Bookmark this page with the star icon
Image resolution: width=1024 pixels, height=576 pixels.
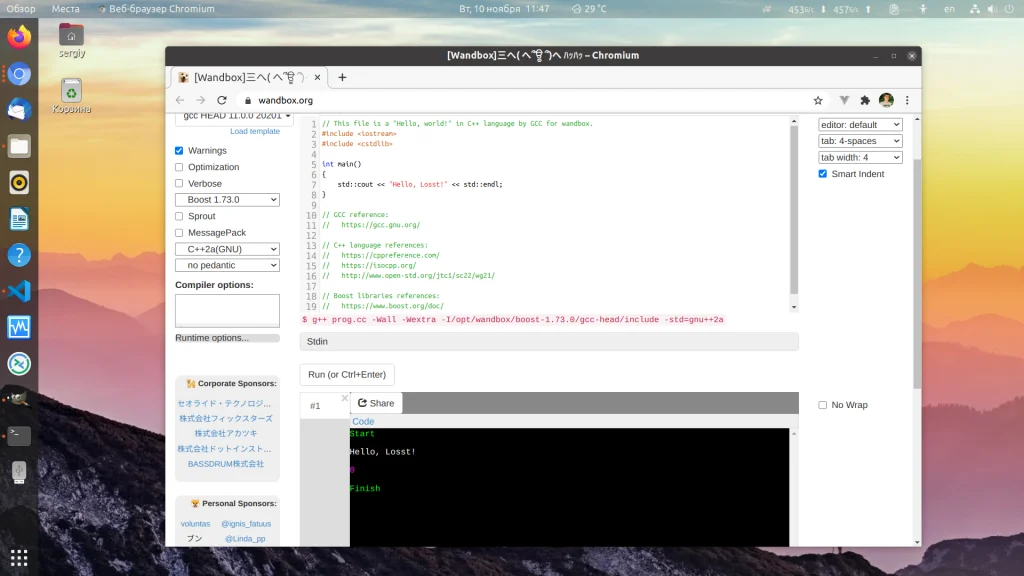[818, 100]
